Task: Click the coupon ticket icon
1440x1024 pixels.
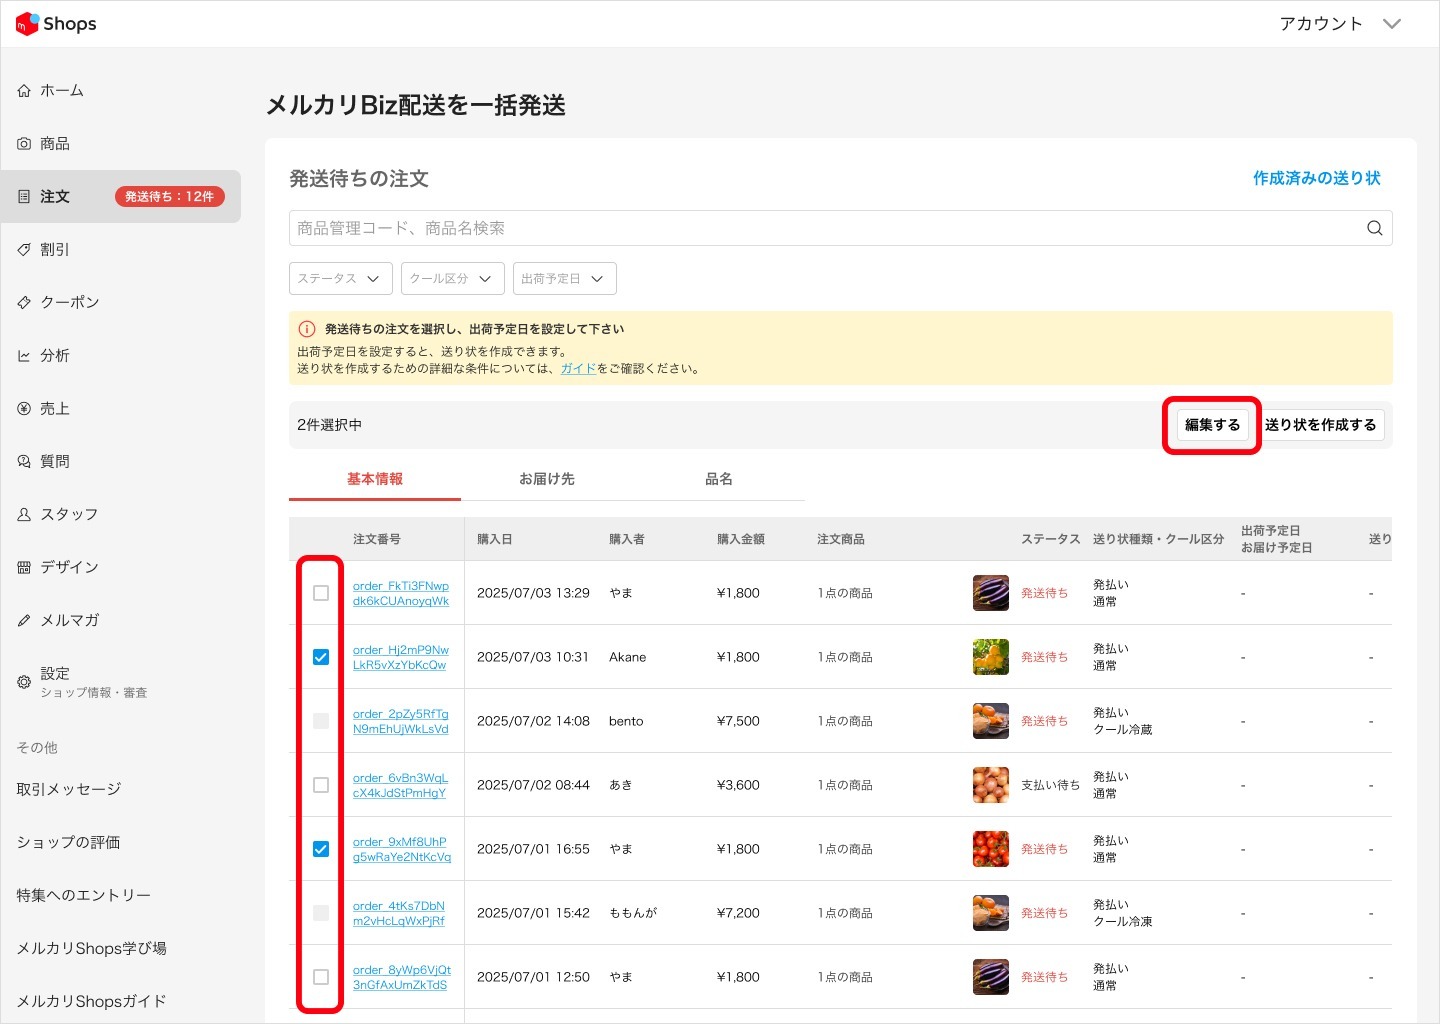Action: point(24,303)
